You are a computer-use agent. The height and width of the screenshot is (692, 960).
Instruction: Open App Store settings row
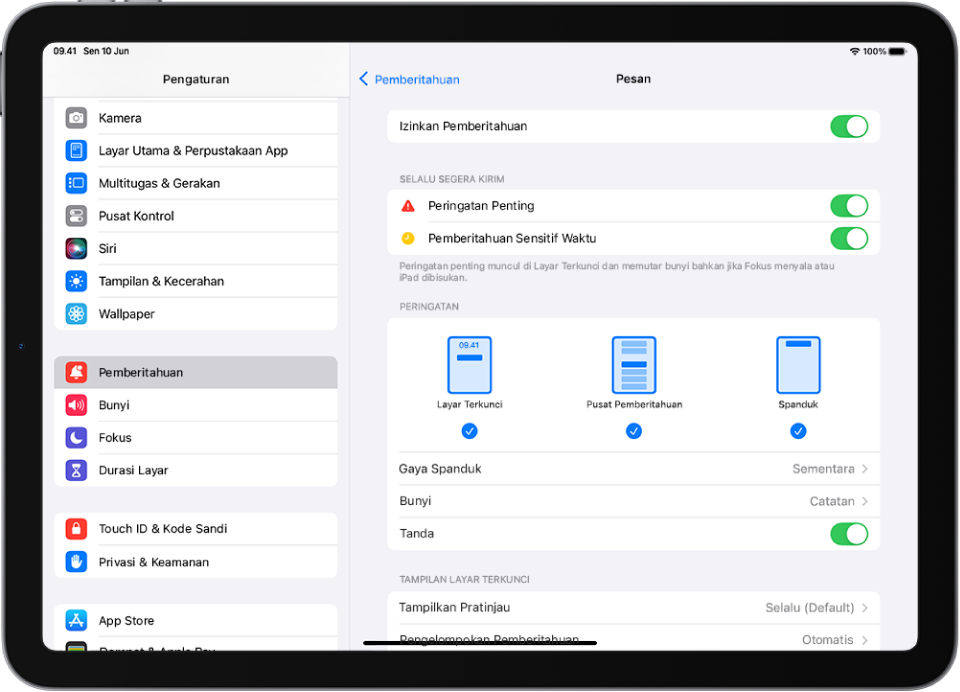tap(196, 620)
